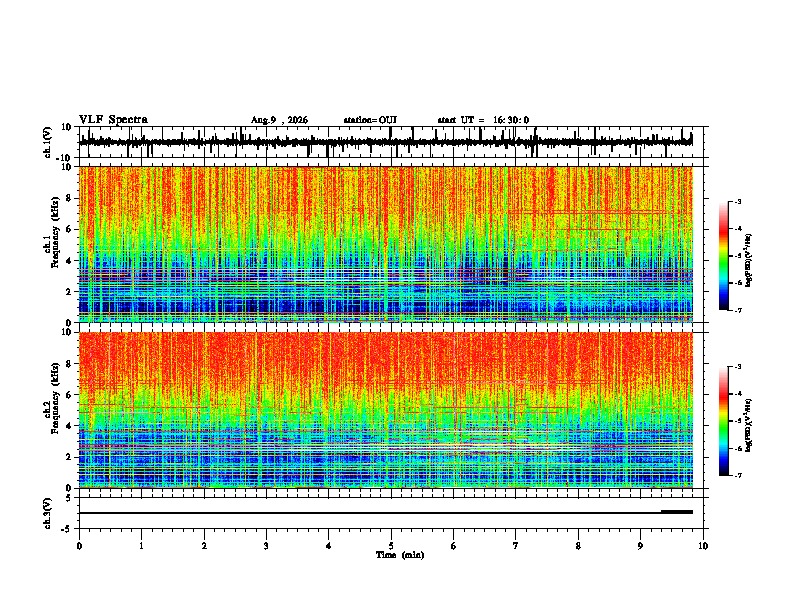
Task: Click the "6" tick on ch.2 frequency axis
Action: 70,394
